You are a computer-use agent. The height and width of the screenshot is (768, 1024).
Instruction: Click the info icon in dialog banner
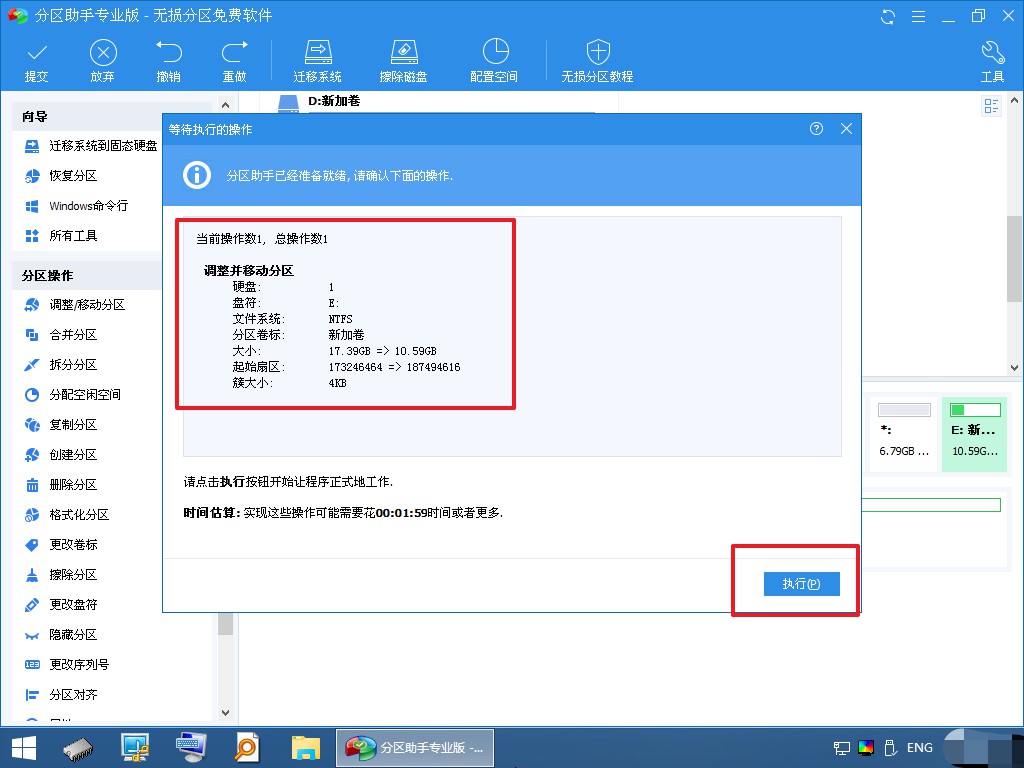click(197, 175)
